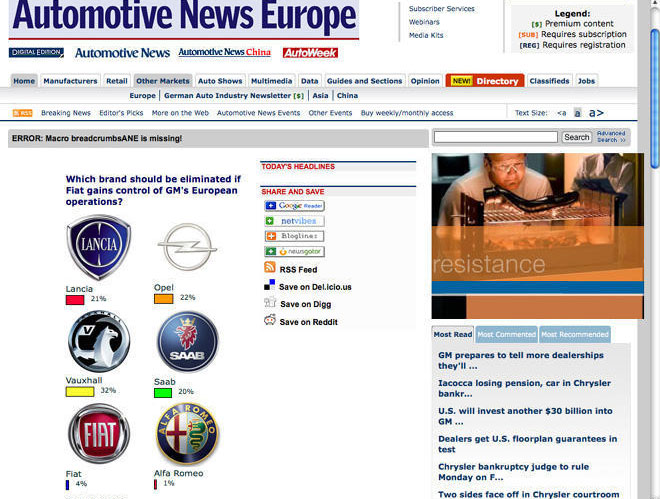Click the Reddit alien icon
Image resolution: width=660 pixels, height=499 pixels.
click(x=270, y=320)
